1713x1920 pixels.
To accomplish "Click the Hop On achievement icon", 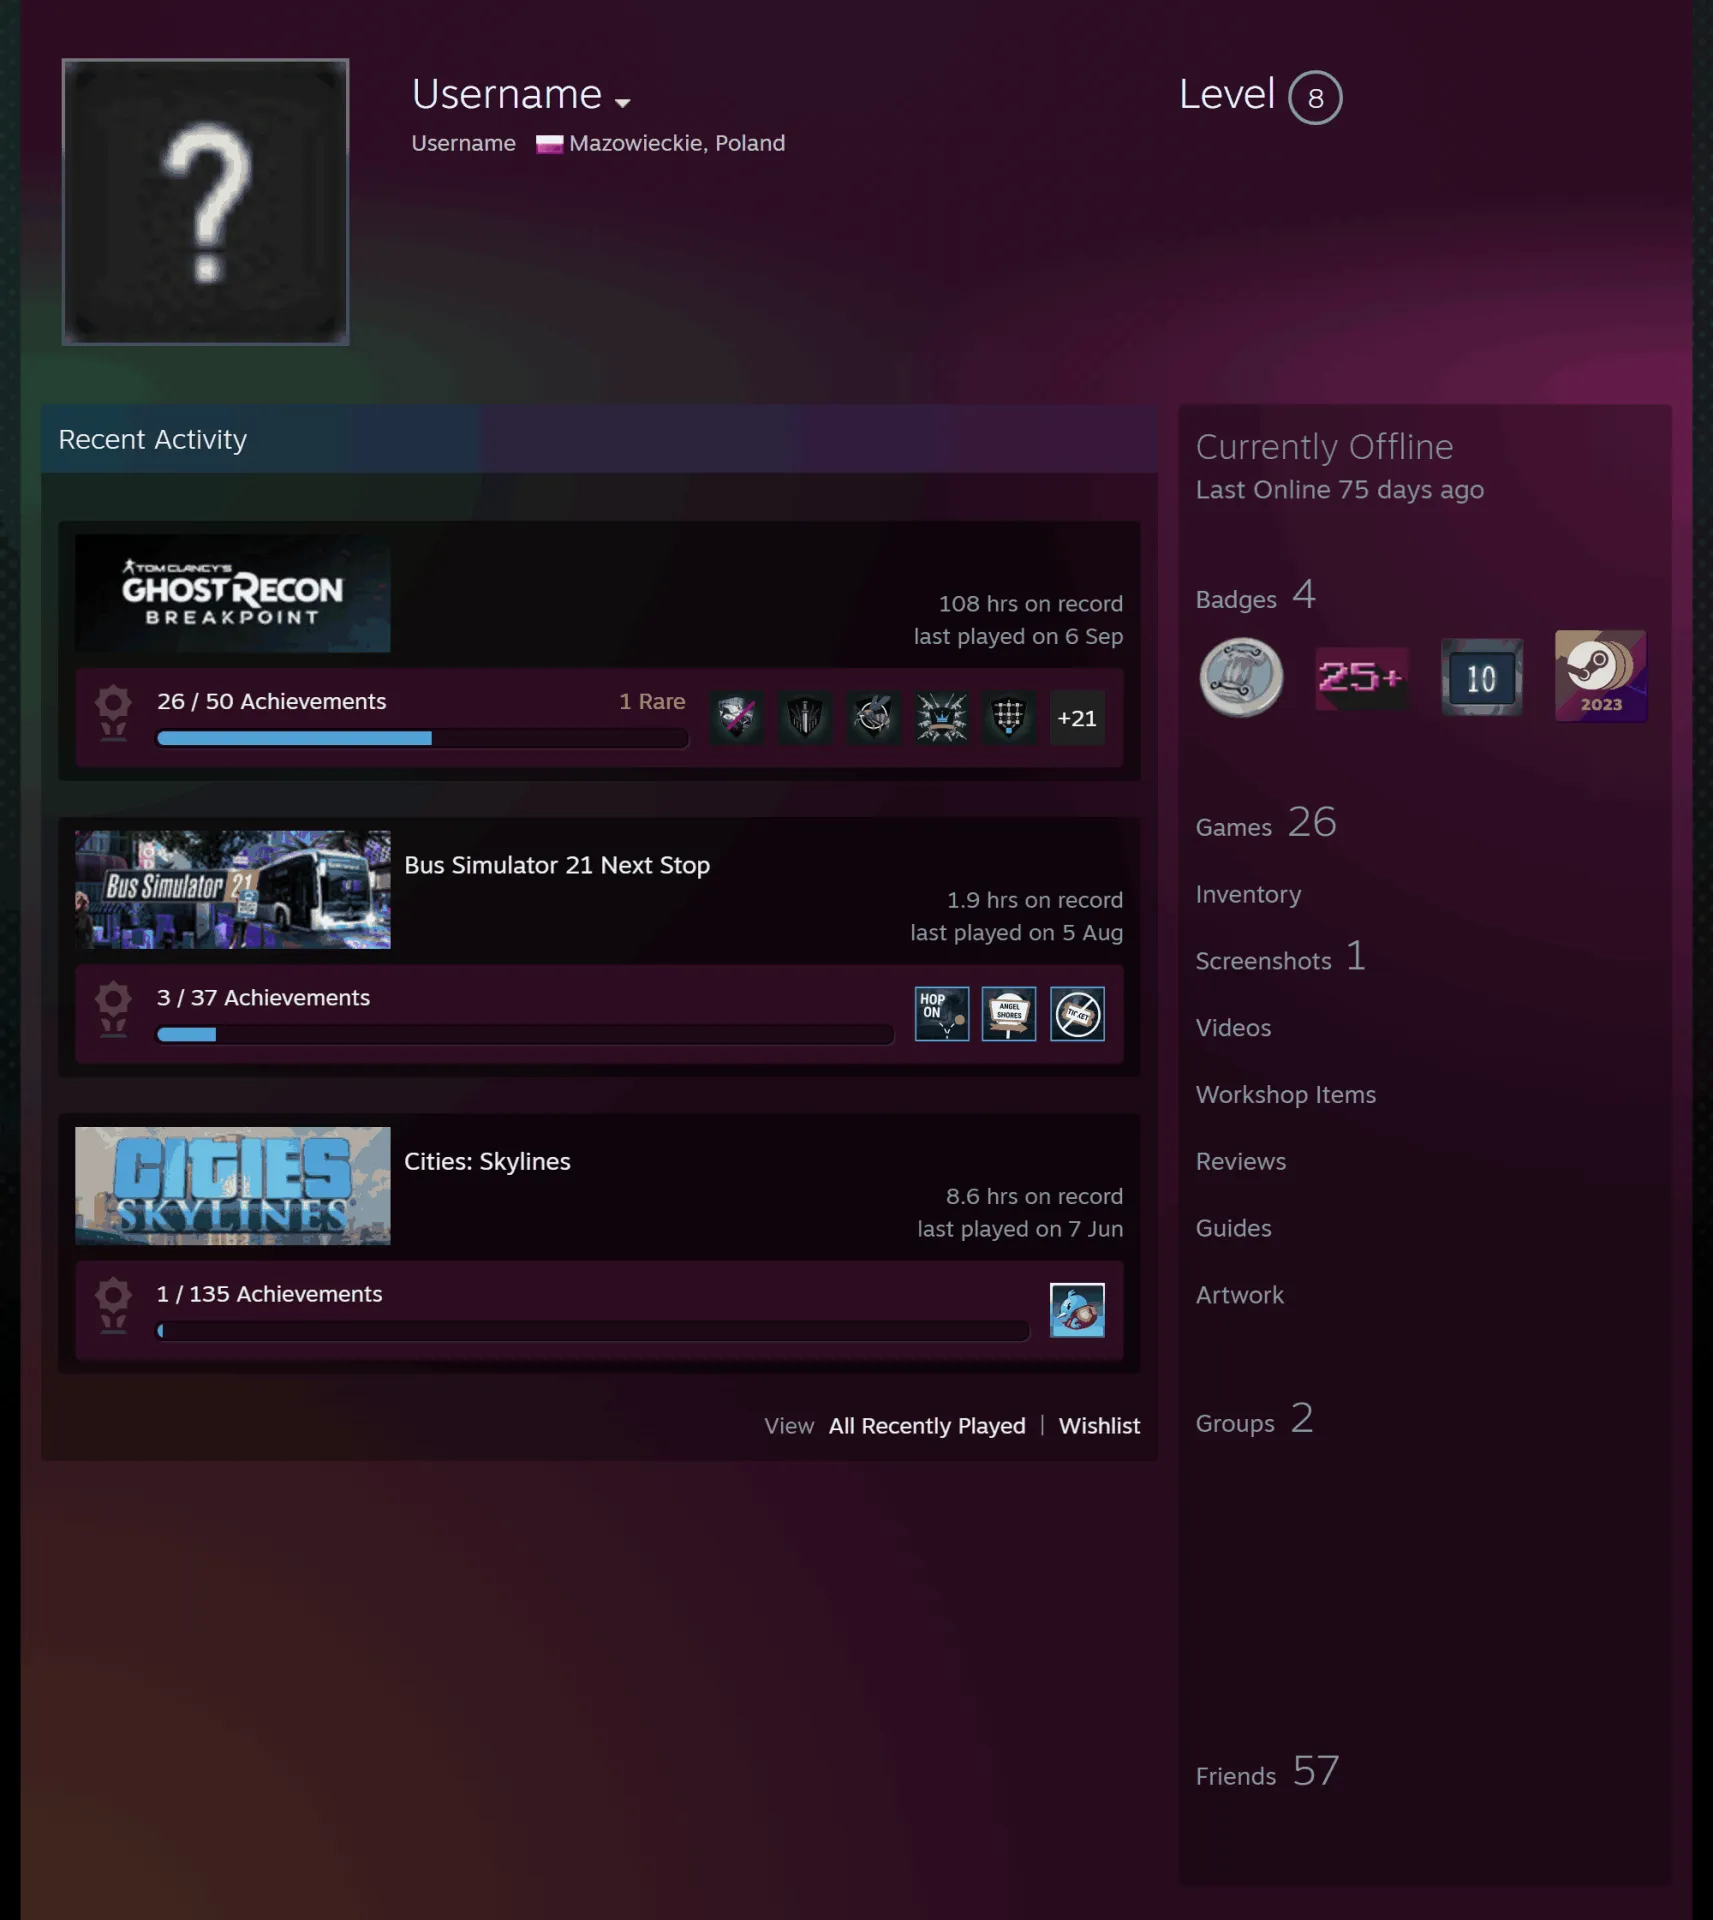I will click(x=941, y=1014).
